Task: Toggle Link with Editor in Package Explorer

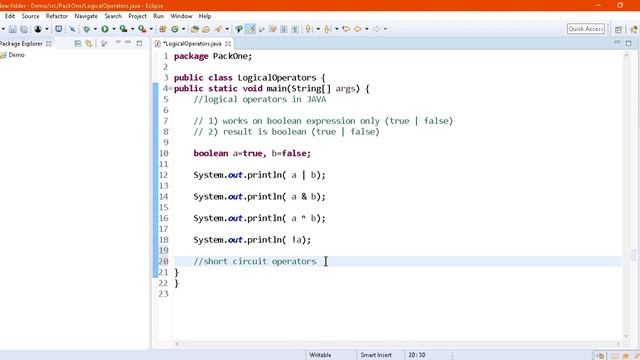Action: pyautogui.click(x=89, y=43)
